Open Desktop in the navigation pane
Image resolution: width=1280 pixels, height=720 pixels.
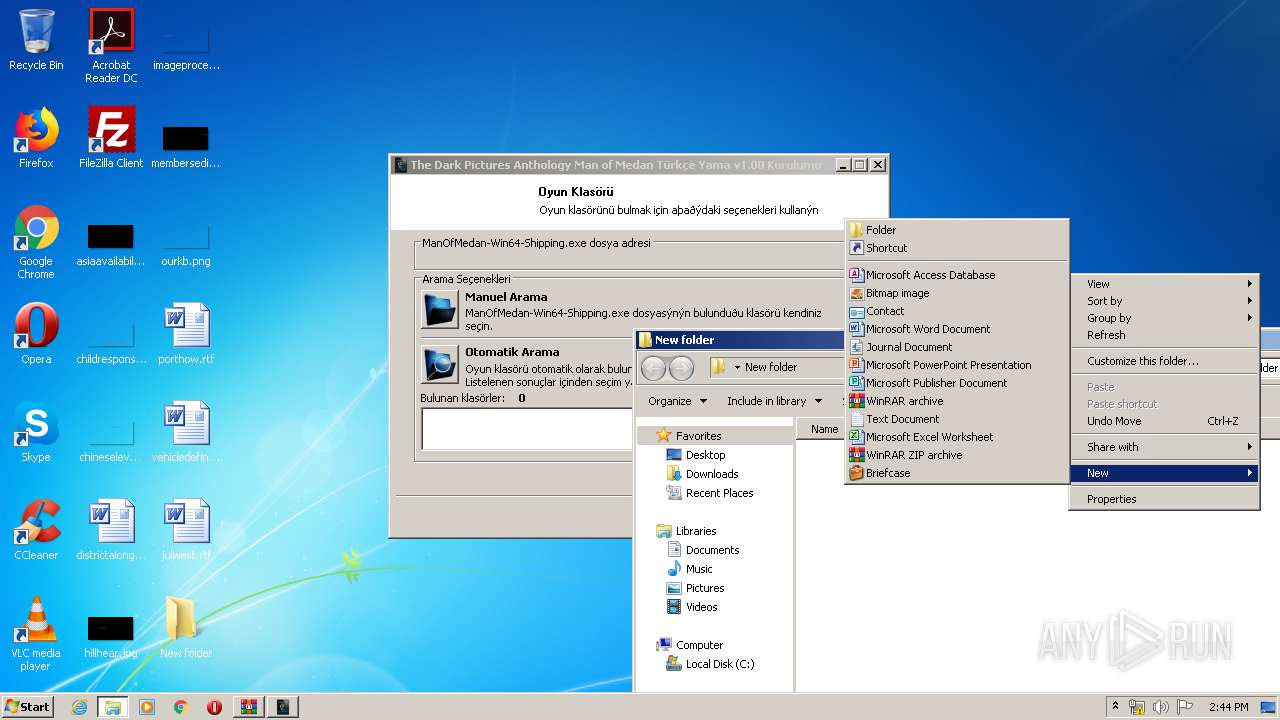(705, 455)
